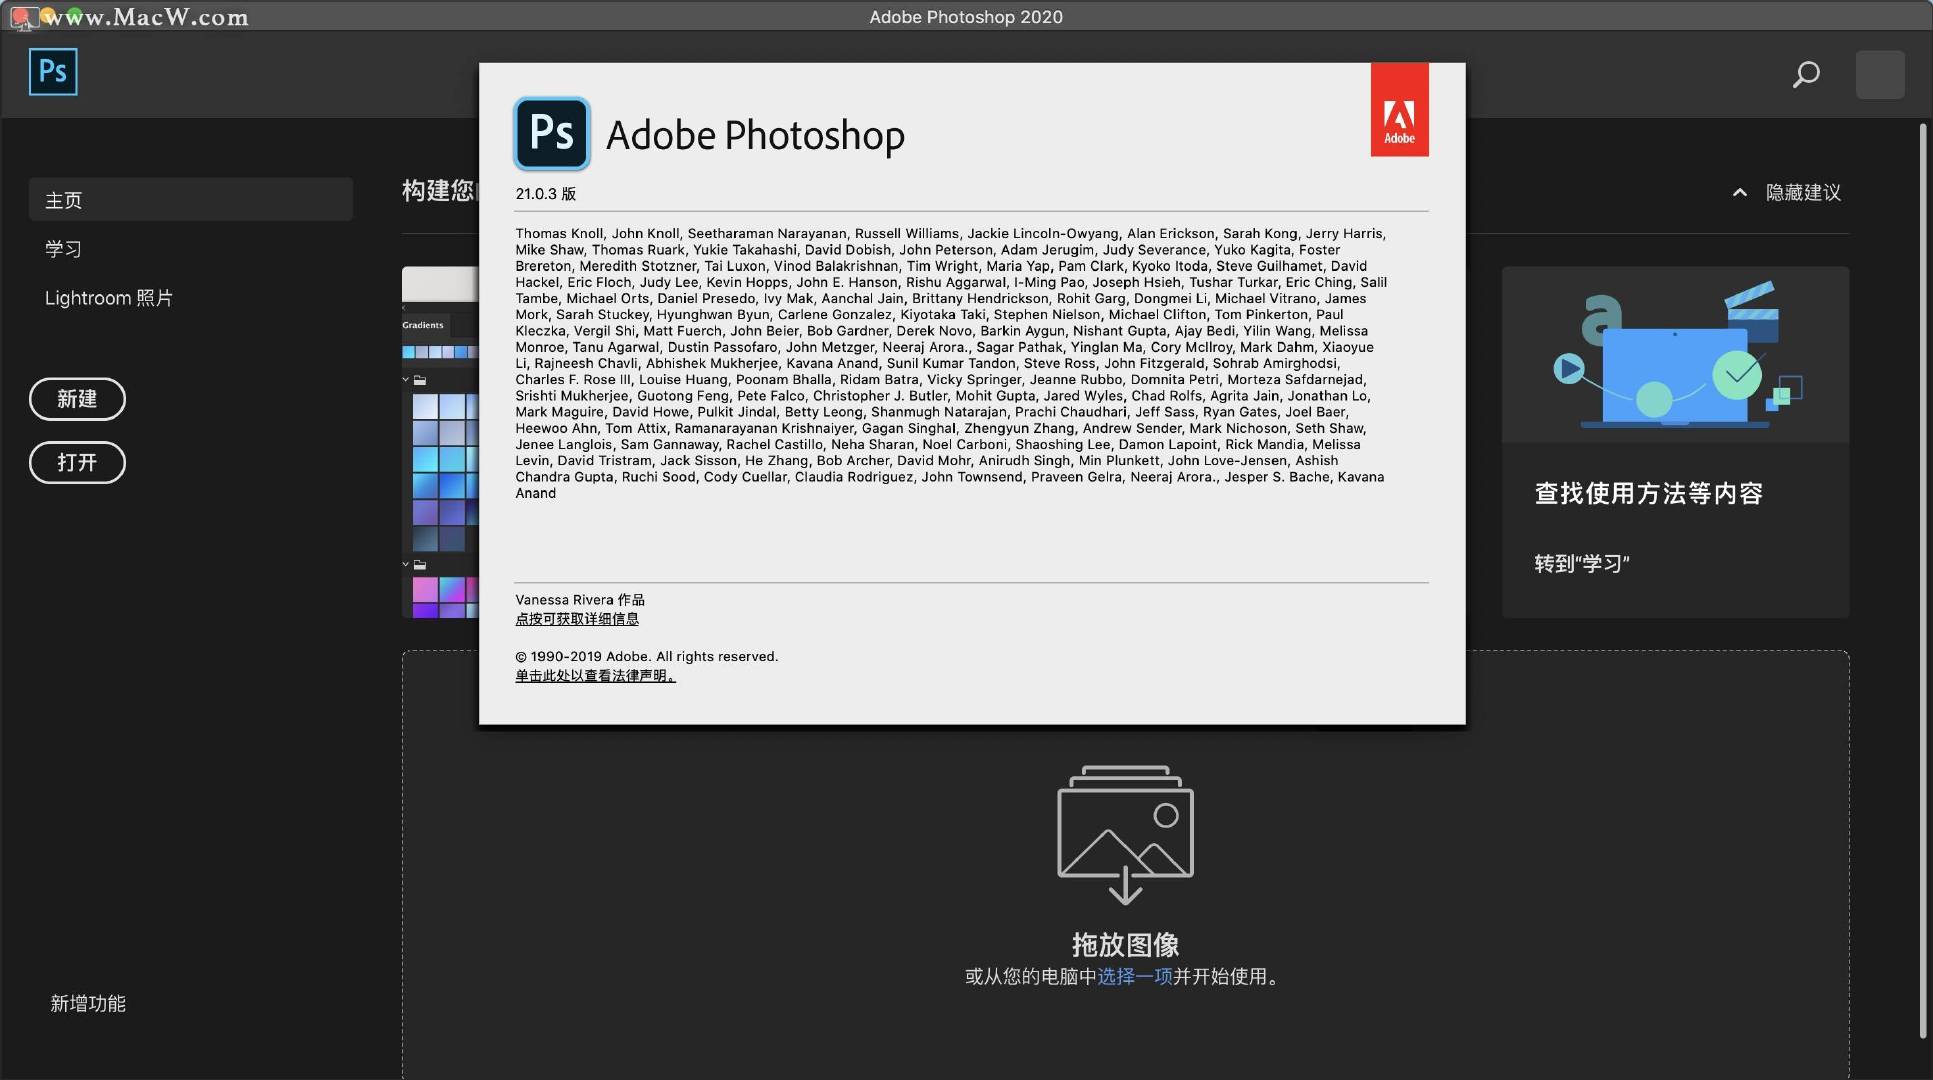
Task: Click the learn card illustration thumbnail
Action: (1675, 354)
